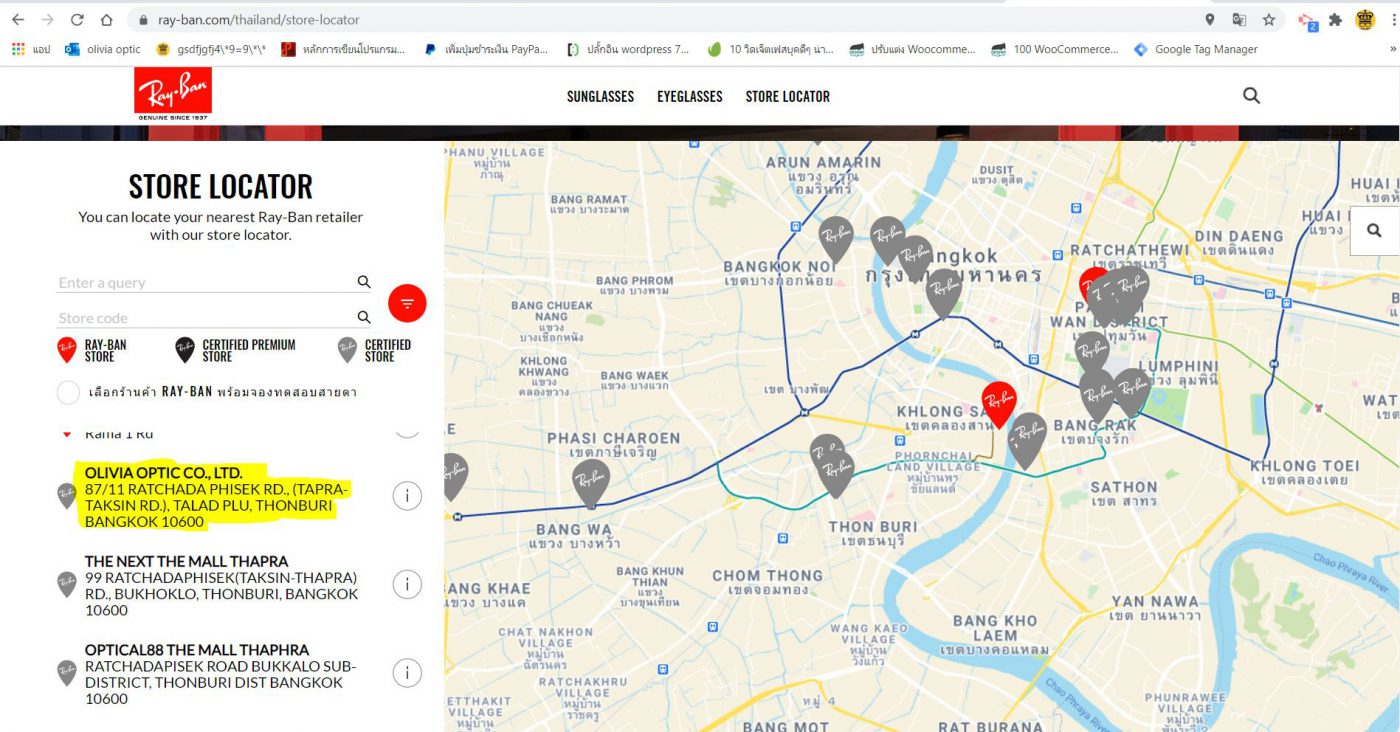
Task: Click the THON BURI map label
Action: (872, 527)
